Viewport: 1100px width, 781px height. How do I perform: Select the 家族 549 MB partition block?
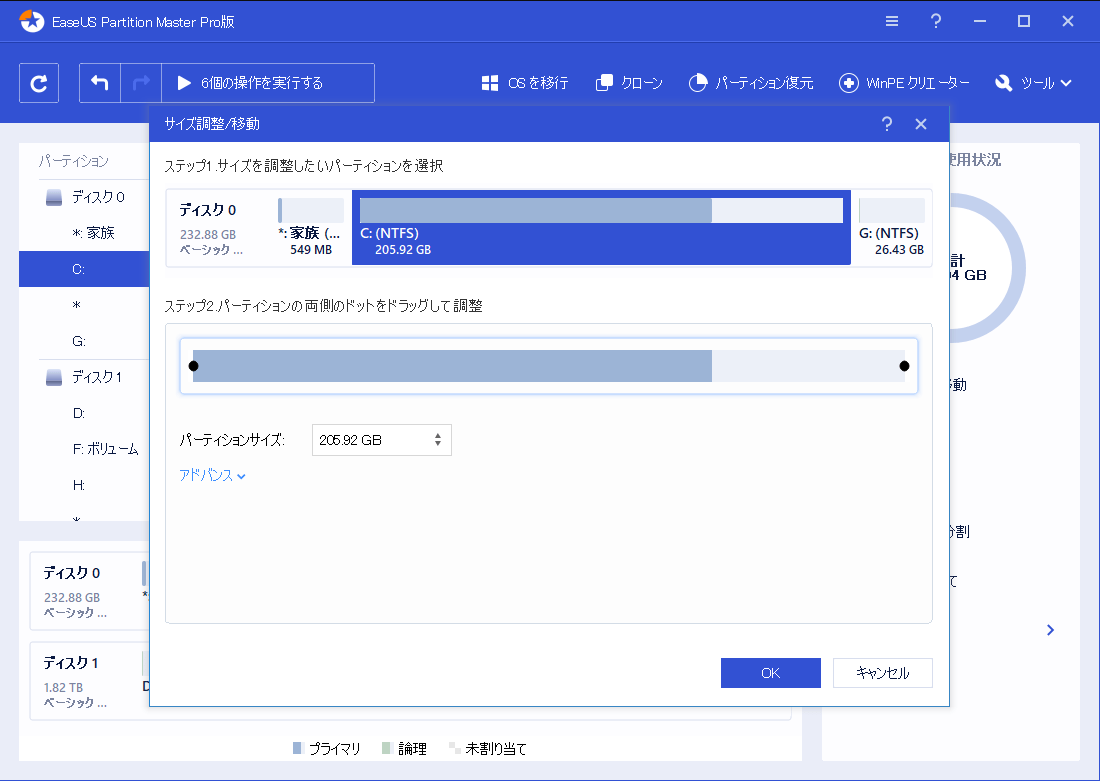311,227
